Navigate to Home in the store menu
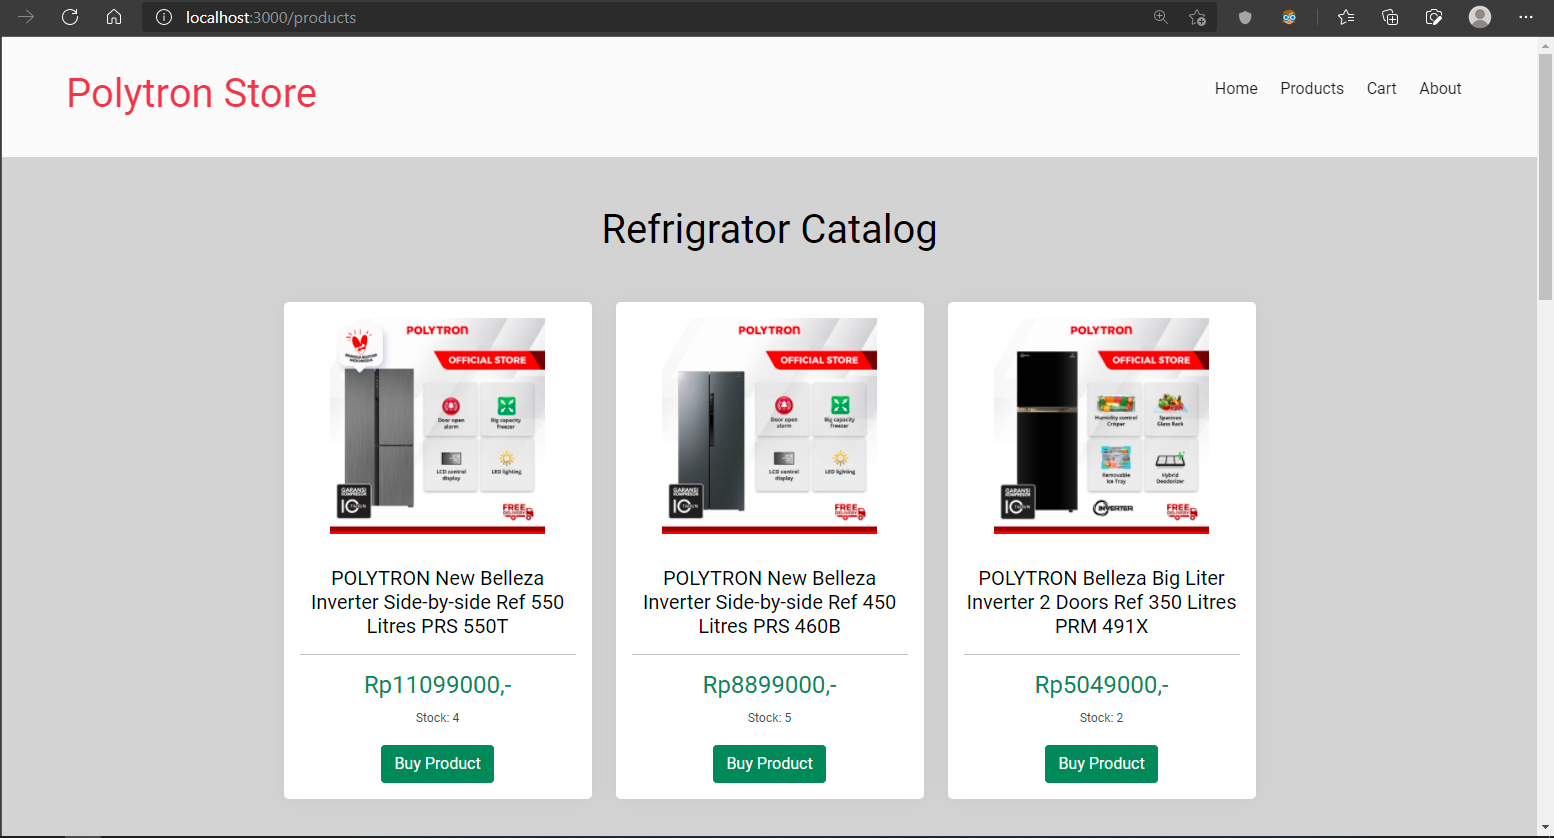1554x838 pixels. [1236, 88]
